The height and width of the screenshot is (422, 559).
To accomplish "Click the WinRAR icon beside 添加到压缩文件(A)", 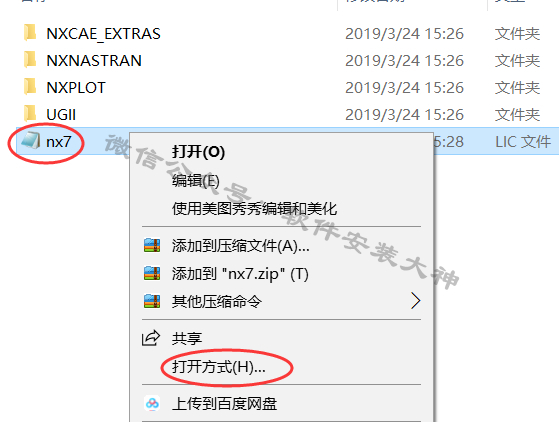I will click(x=152, y=246).
